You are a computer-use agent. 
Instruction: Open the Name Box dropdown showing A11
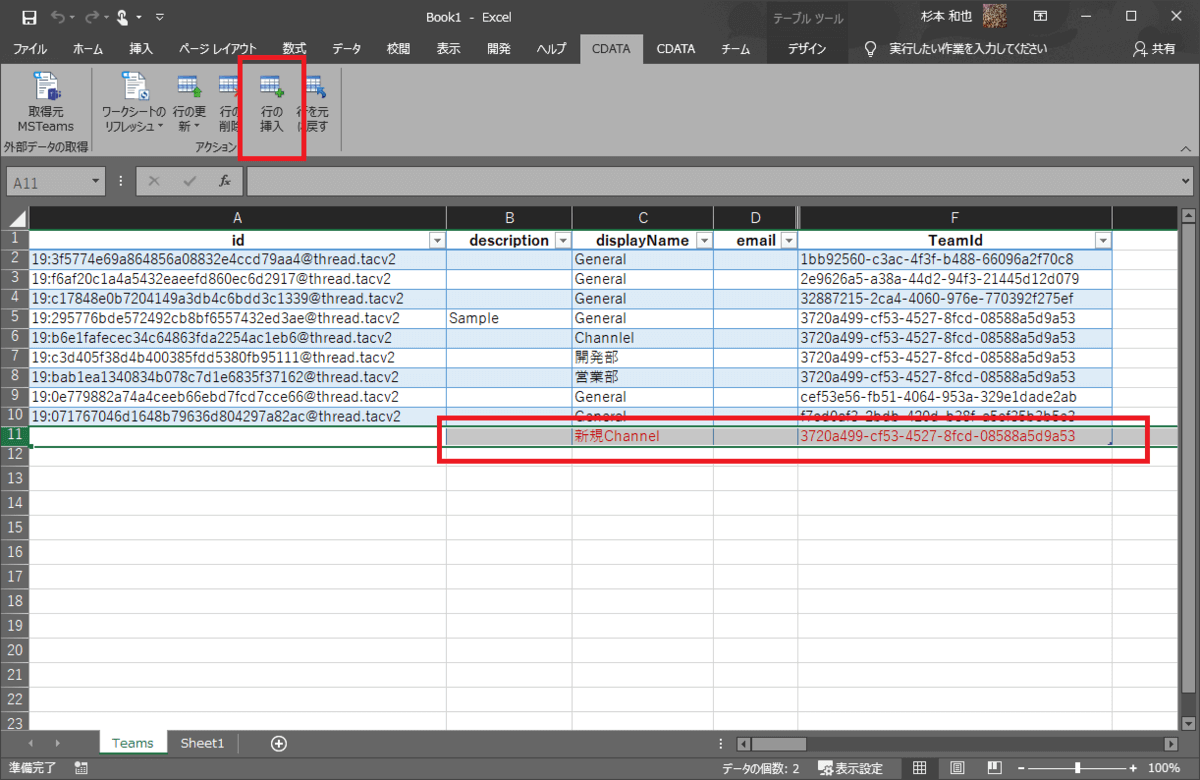click(96, 182)
